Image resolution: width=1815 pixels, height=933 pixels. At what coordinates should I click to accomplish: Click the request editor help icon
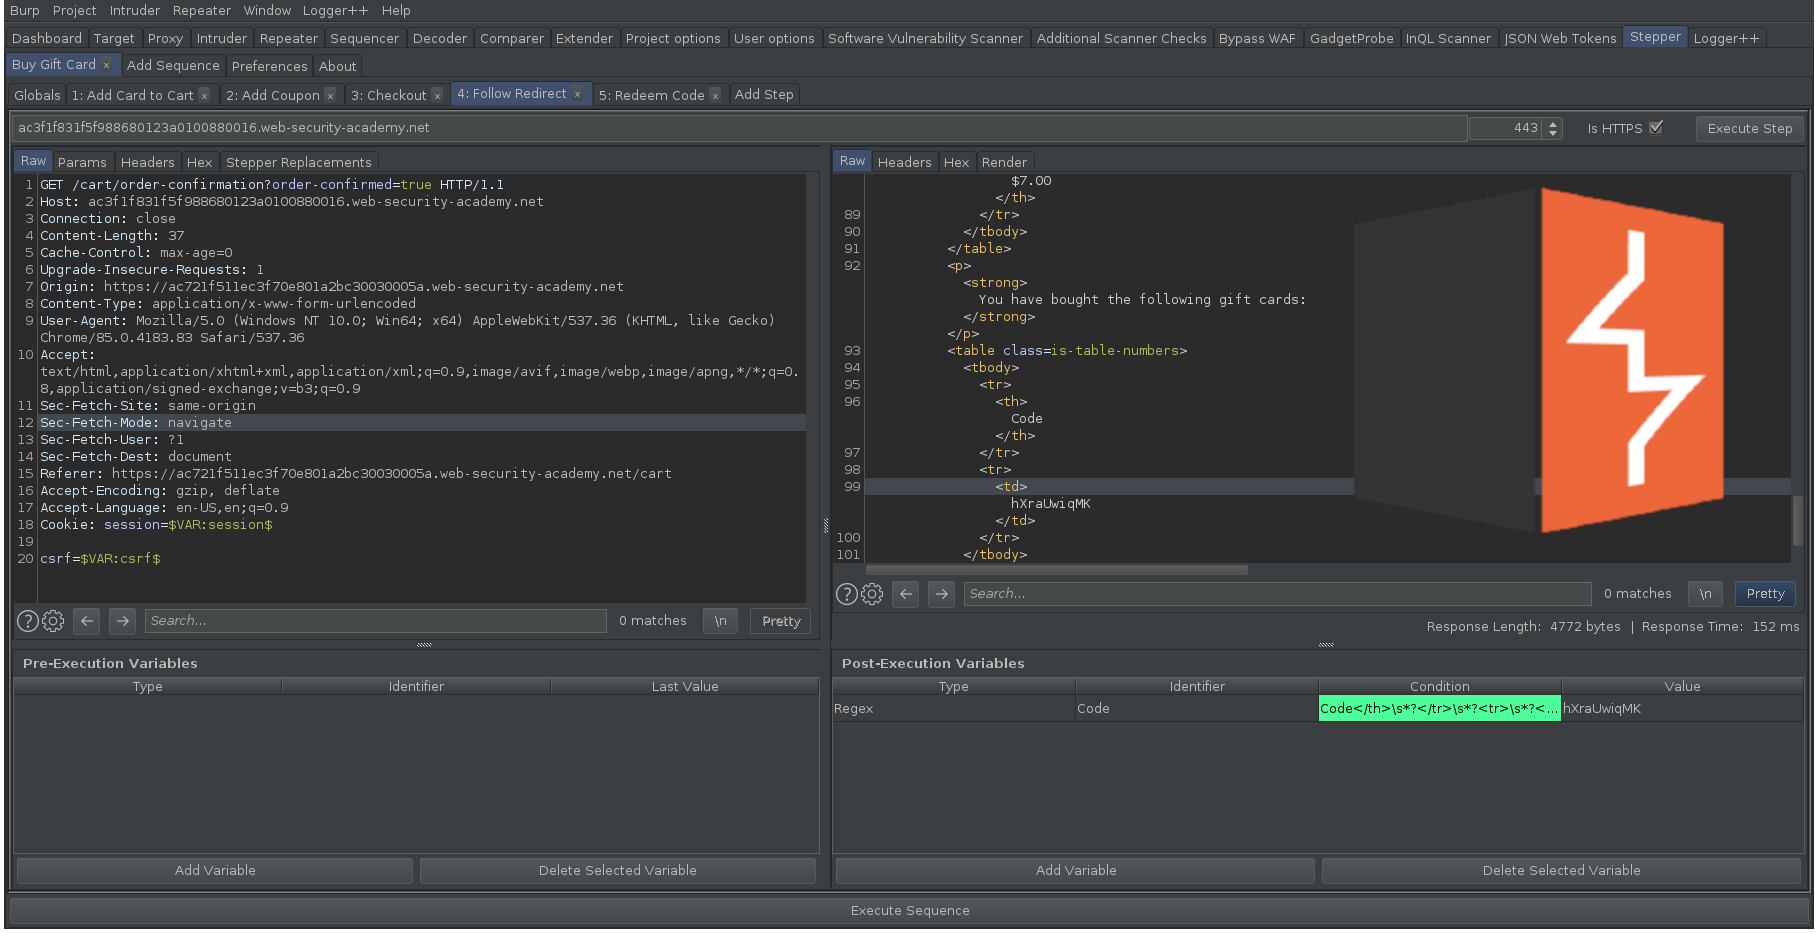point(27,620)
